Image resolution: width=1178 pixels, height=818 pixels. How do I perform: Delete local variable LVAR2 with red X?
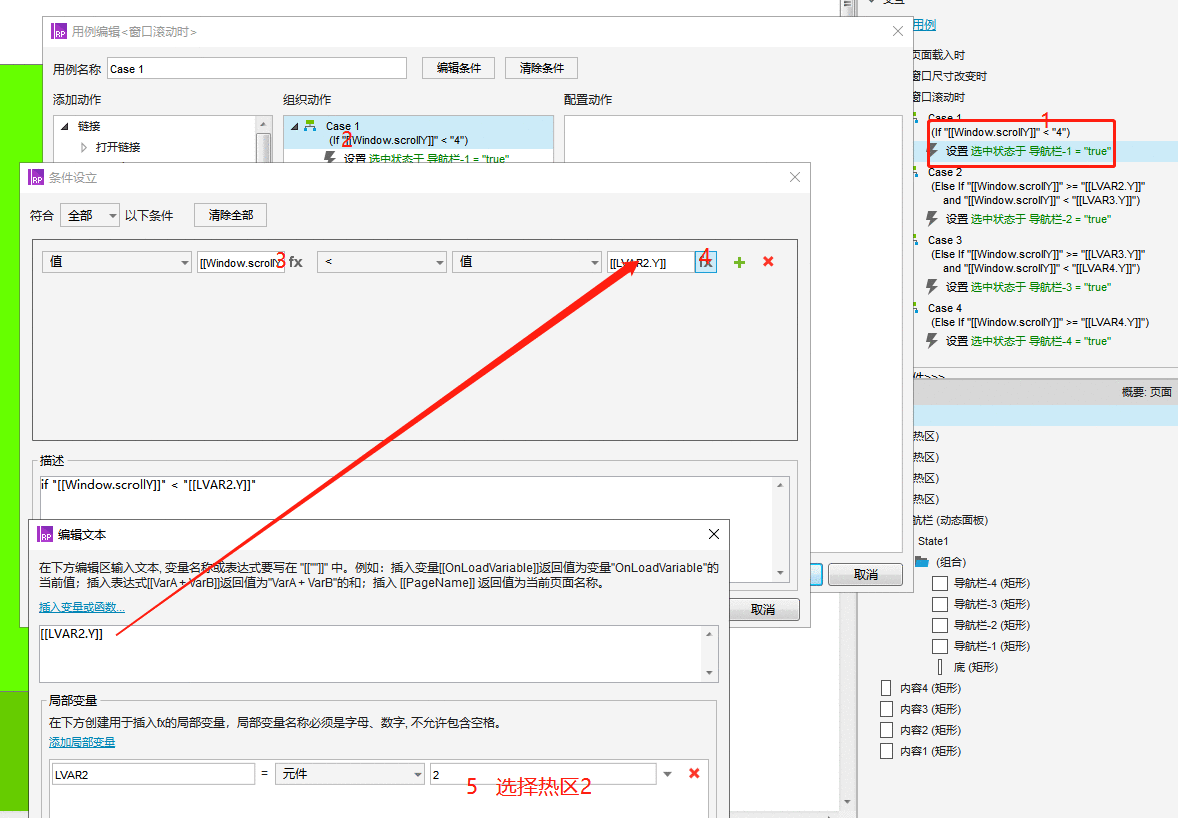pyautogui.click(x=694, y=773)
